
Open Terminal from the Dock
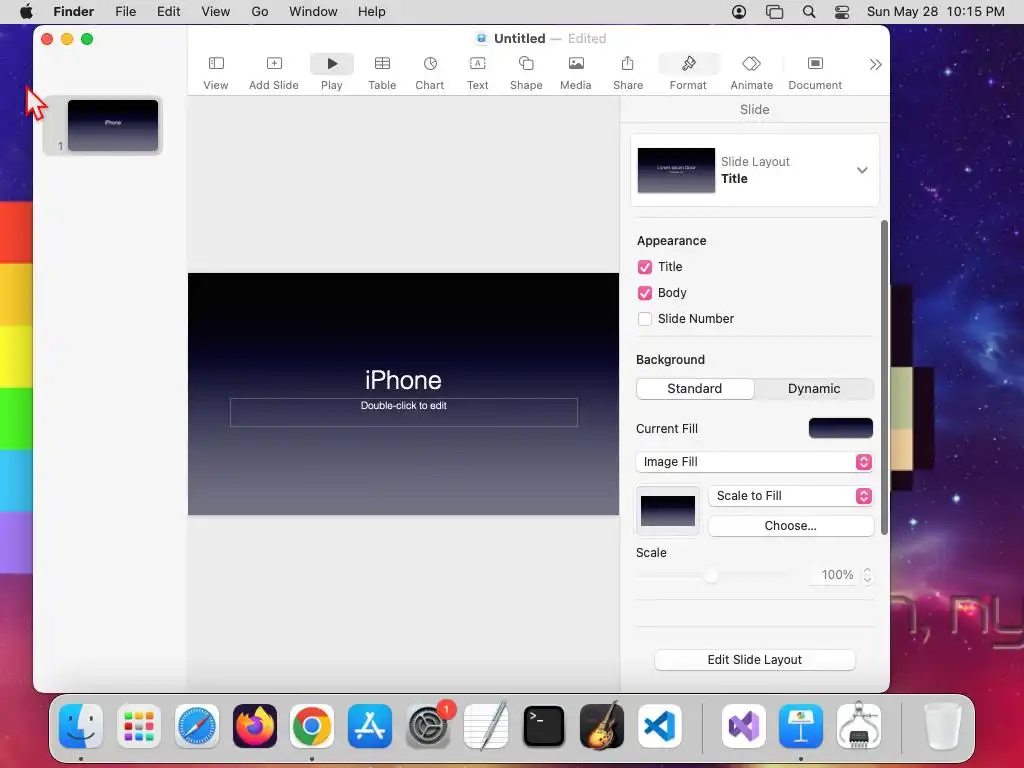pyautogui.click(x=543, y=726)
